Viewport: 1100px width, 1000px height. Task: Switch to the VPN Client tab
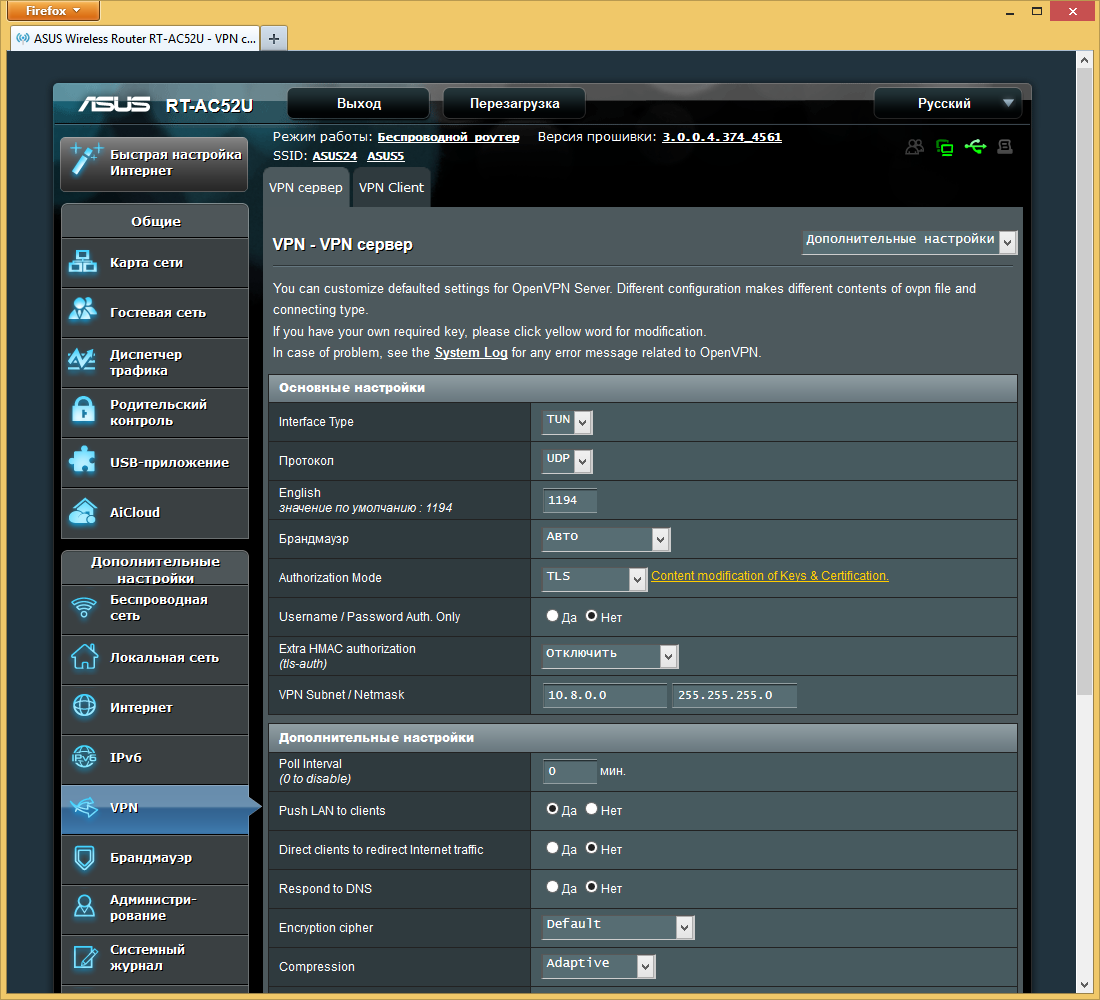(x=391, y=187)
